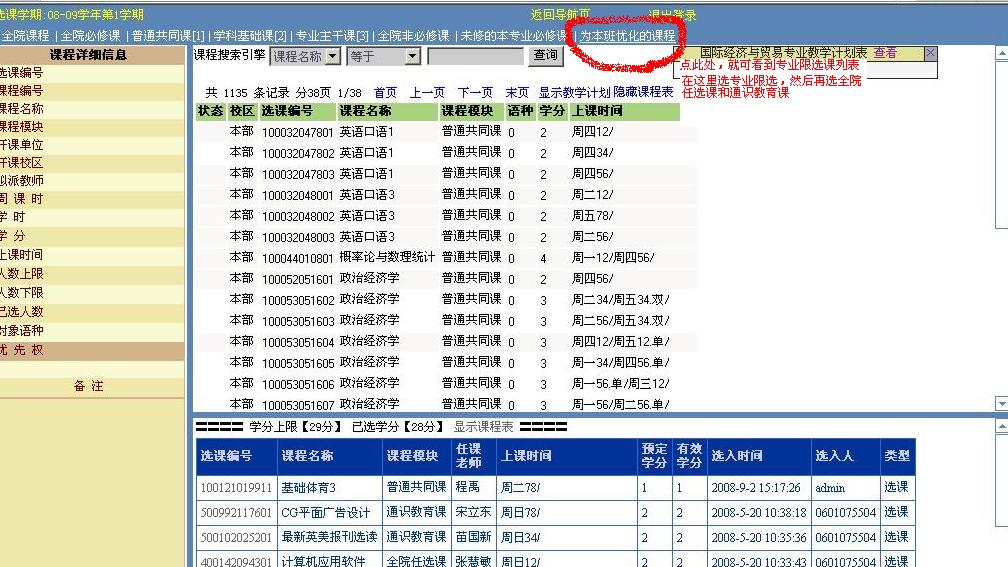Switch to 全院课程 tab

(24, 36)
